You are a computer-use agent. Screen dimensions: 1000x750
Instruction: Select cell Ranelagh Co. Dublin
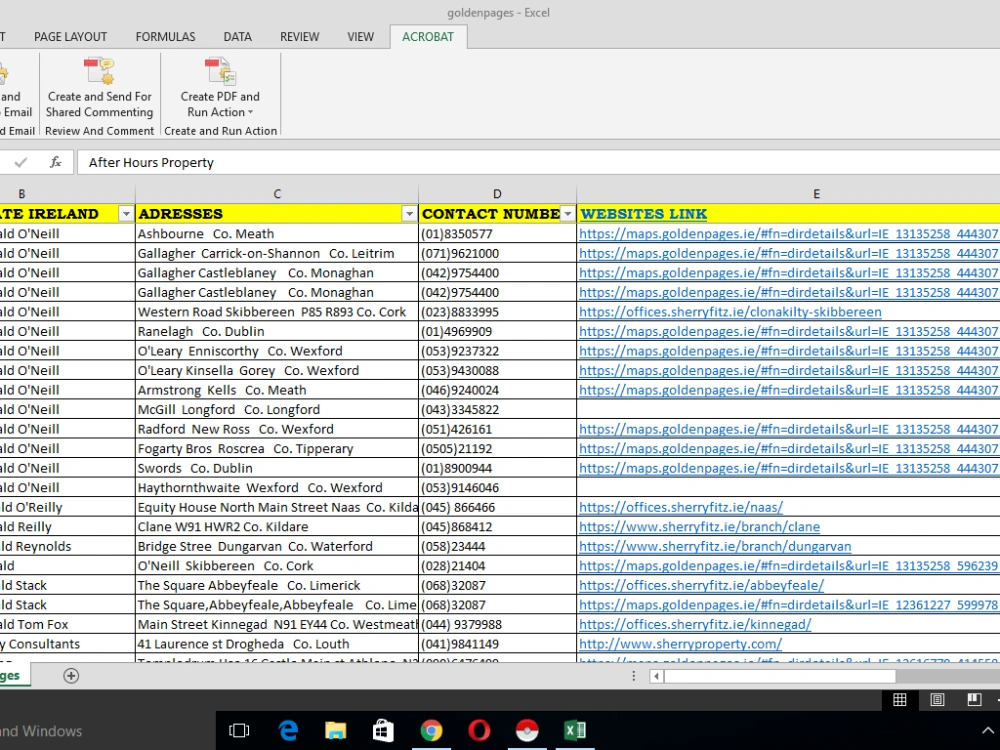277,332
